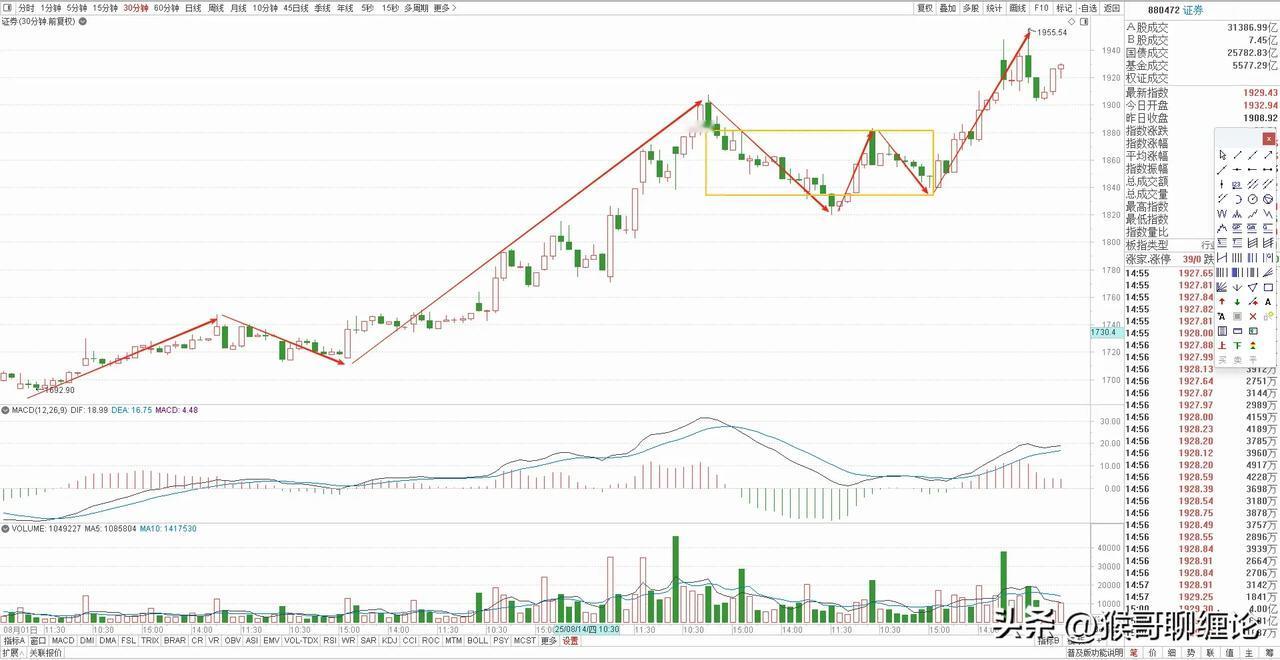The height and width of the screenshot is (660, 1280).
Task: Open 普及版功能说明 link at bottom
Action: [1094, 653]
